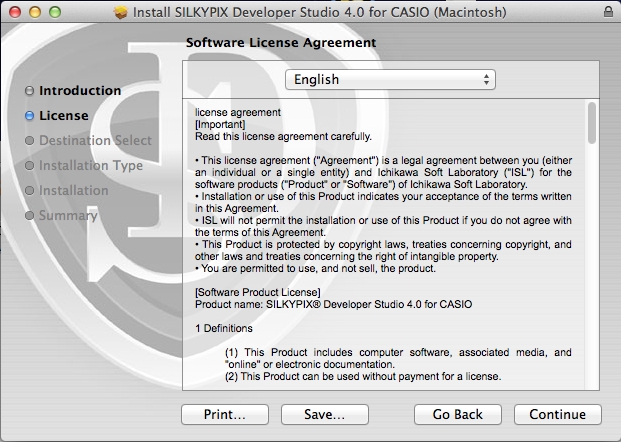Select the Introduction step in sidebar
621x442 pixels.
pyautogui.click(x=80, y=91)
